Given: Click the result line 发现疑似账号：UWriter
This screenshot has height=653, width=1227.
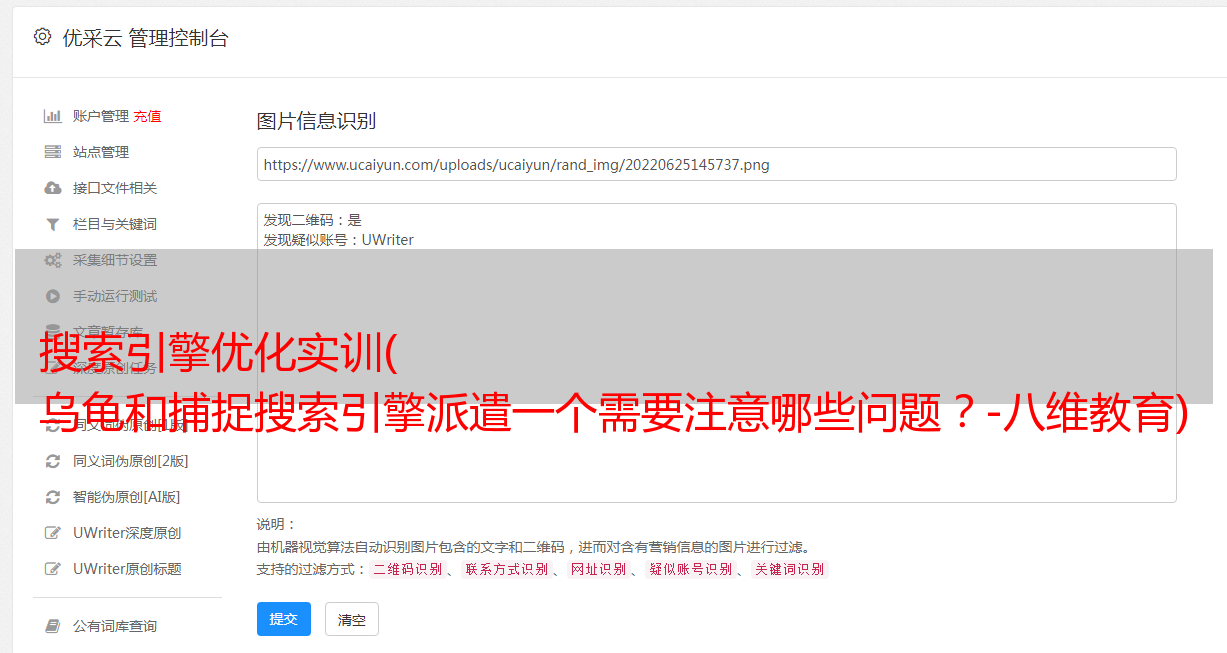Looking at the screenshot, I should [x=339, y=240].
